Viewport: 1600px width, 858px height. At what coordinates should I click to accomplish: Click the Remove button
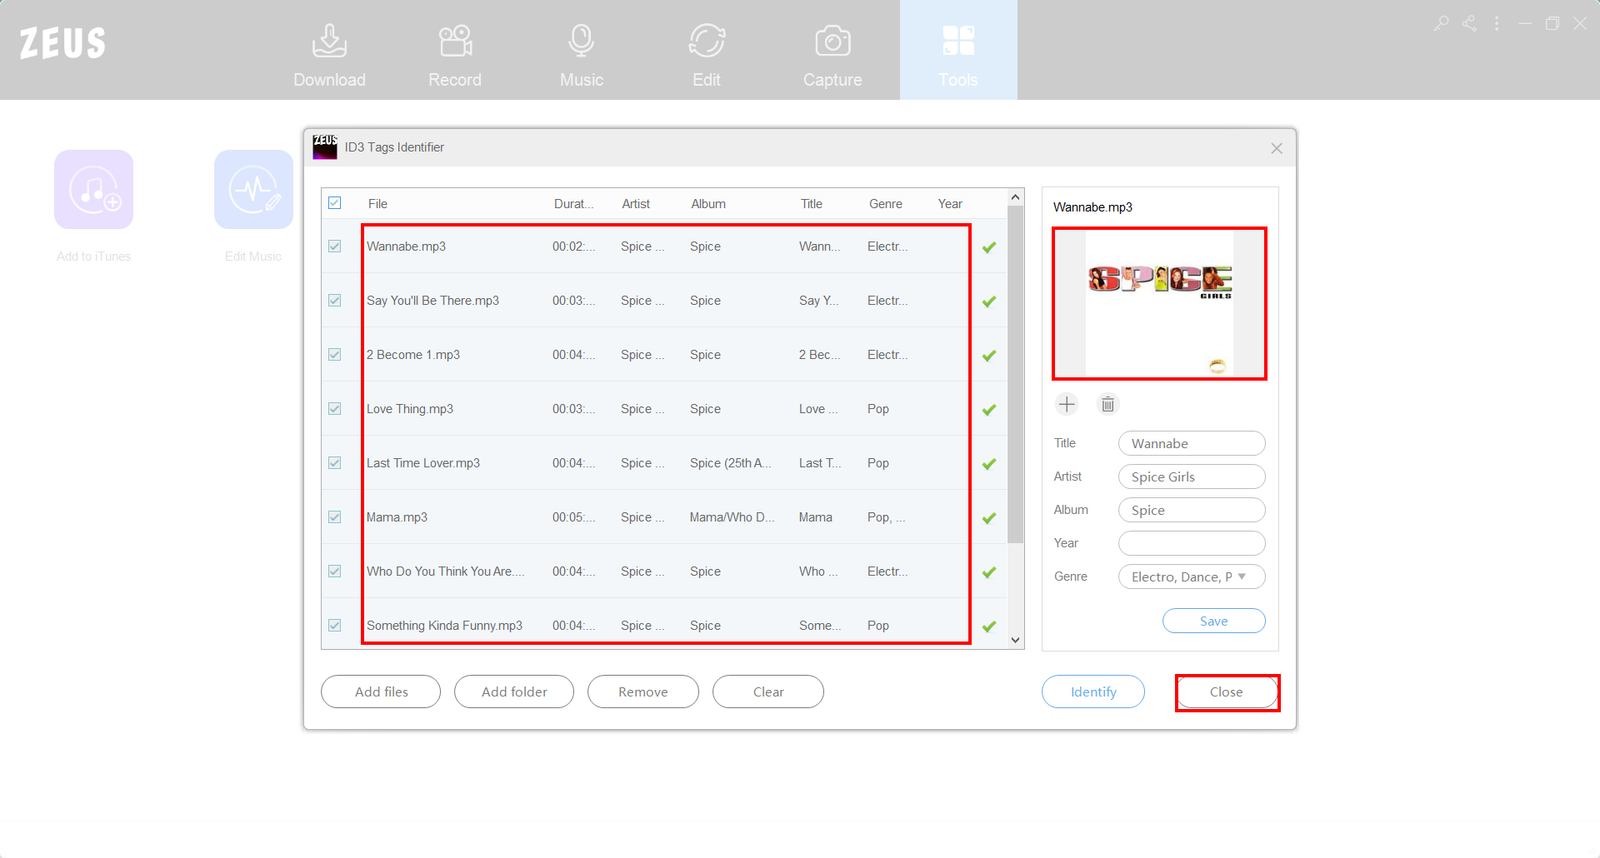pos(643,692)
